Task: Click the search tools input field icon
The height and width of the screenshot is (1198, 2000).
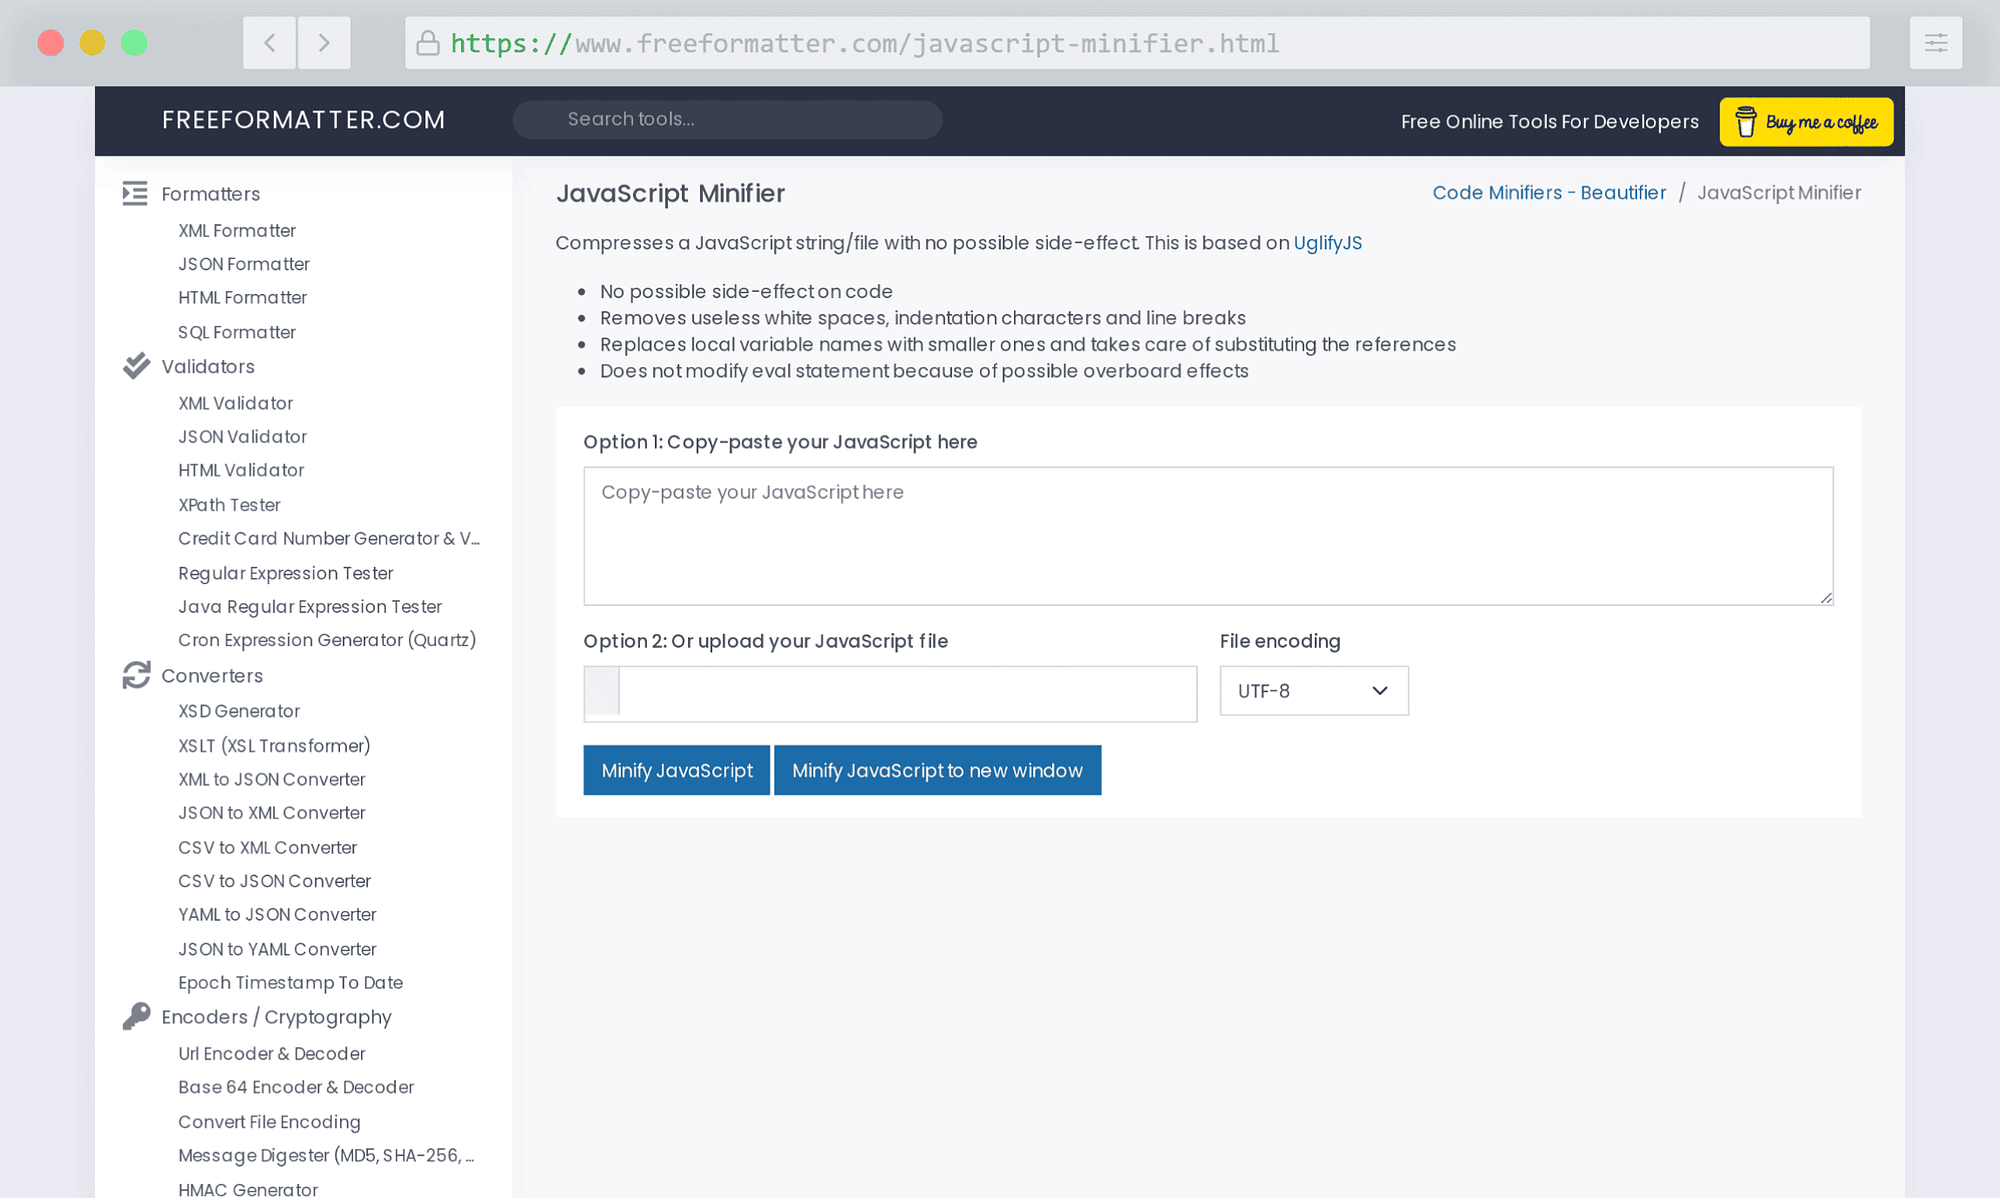Action: (726, 118)
